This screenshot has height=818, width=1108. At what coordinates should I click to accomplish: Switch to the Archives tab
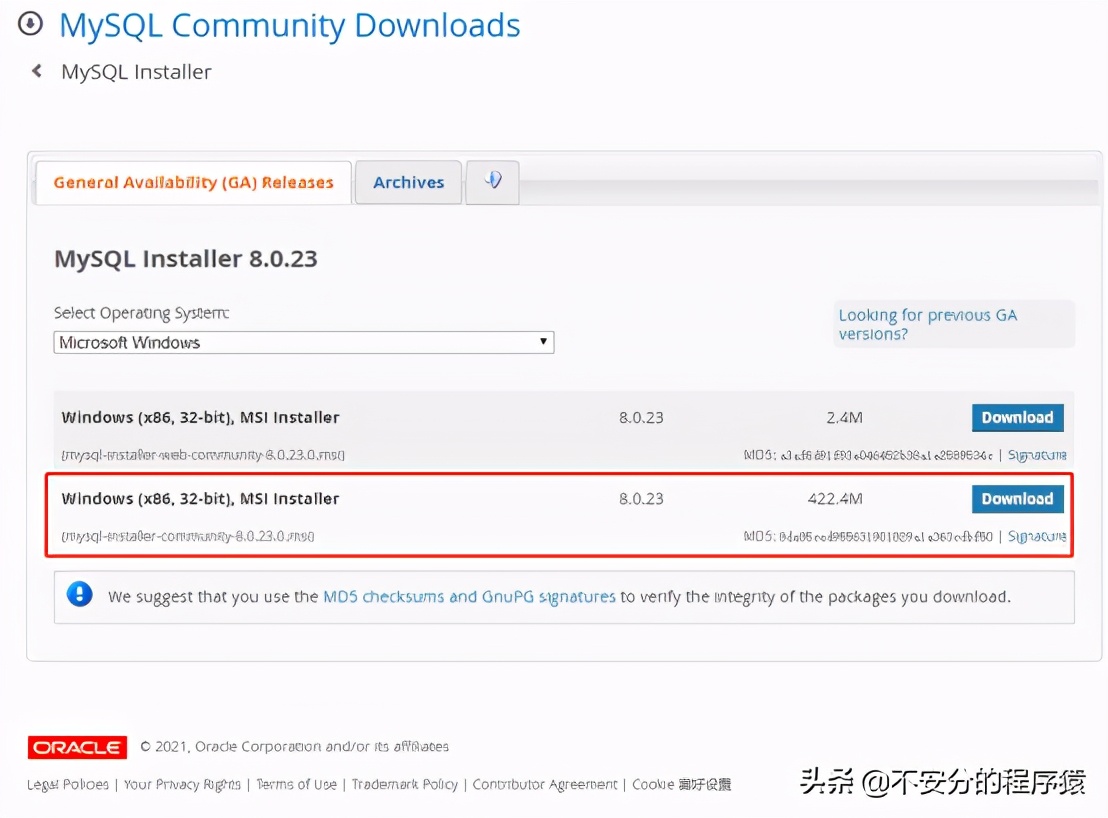click(x=408, y=183)
